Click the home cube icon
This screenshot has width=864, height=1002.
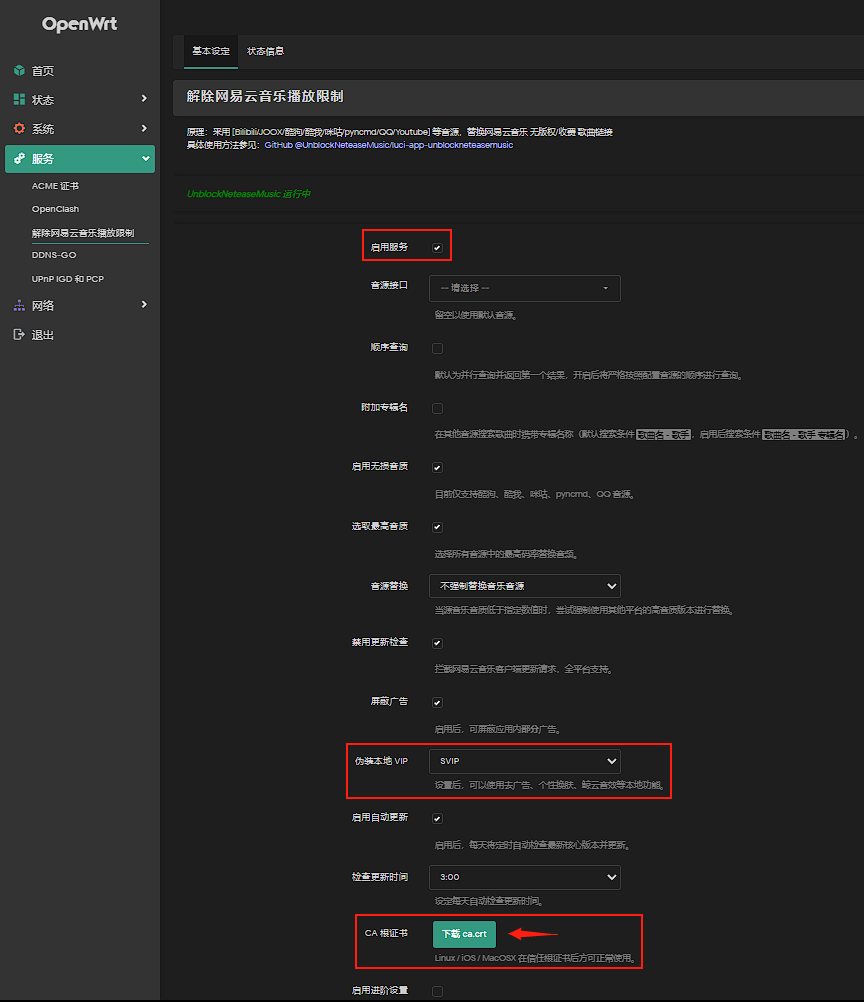[x=19, y=70]
